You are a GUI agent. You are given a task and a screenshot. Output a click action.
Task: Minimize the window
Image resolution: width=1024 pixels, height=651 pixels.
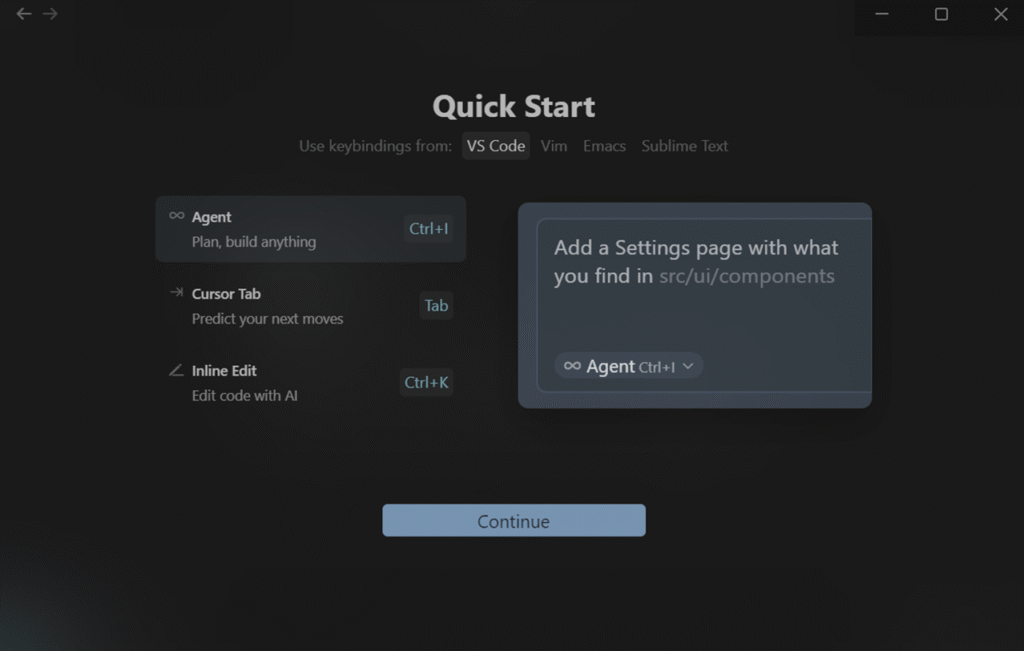click(882, 14)
